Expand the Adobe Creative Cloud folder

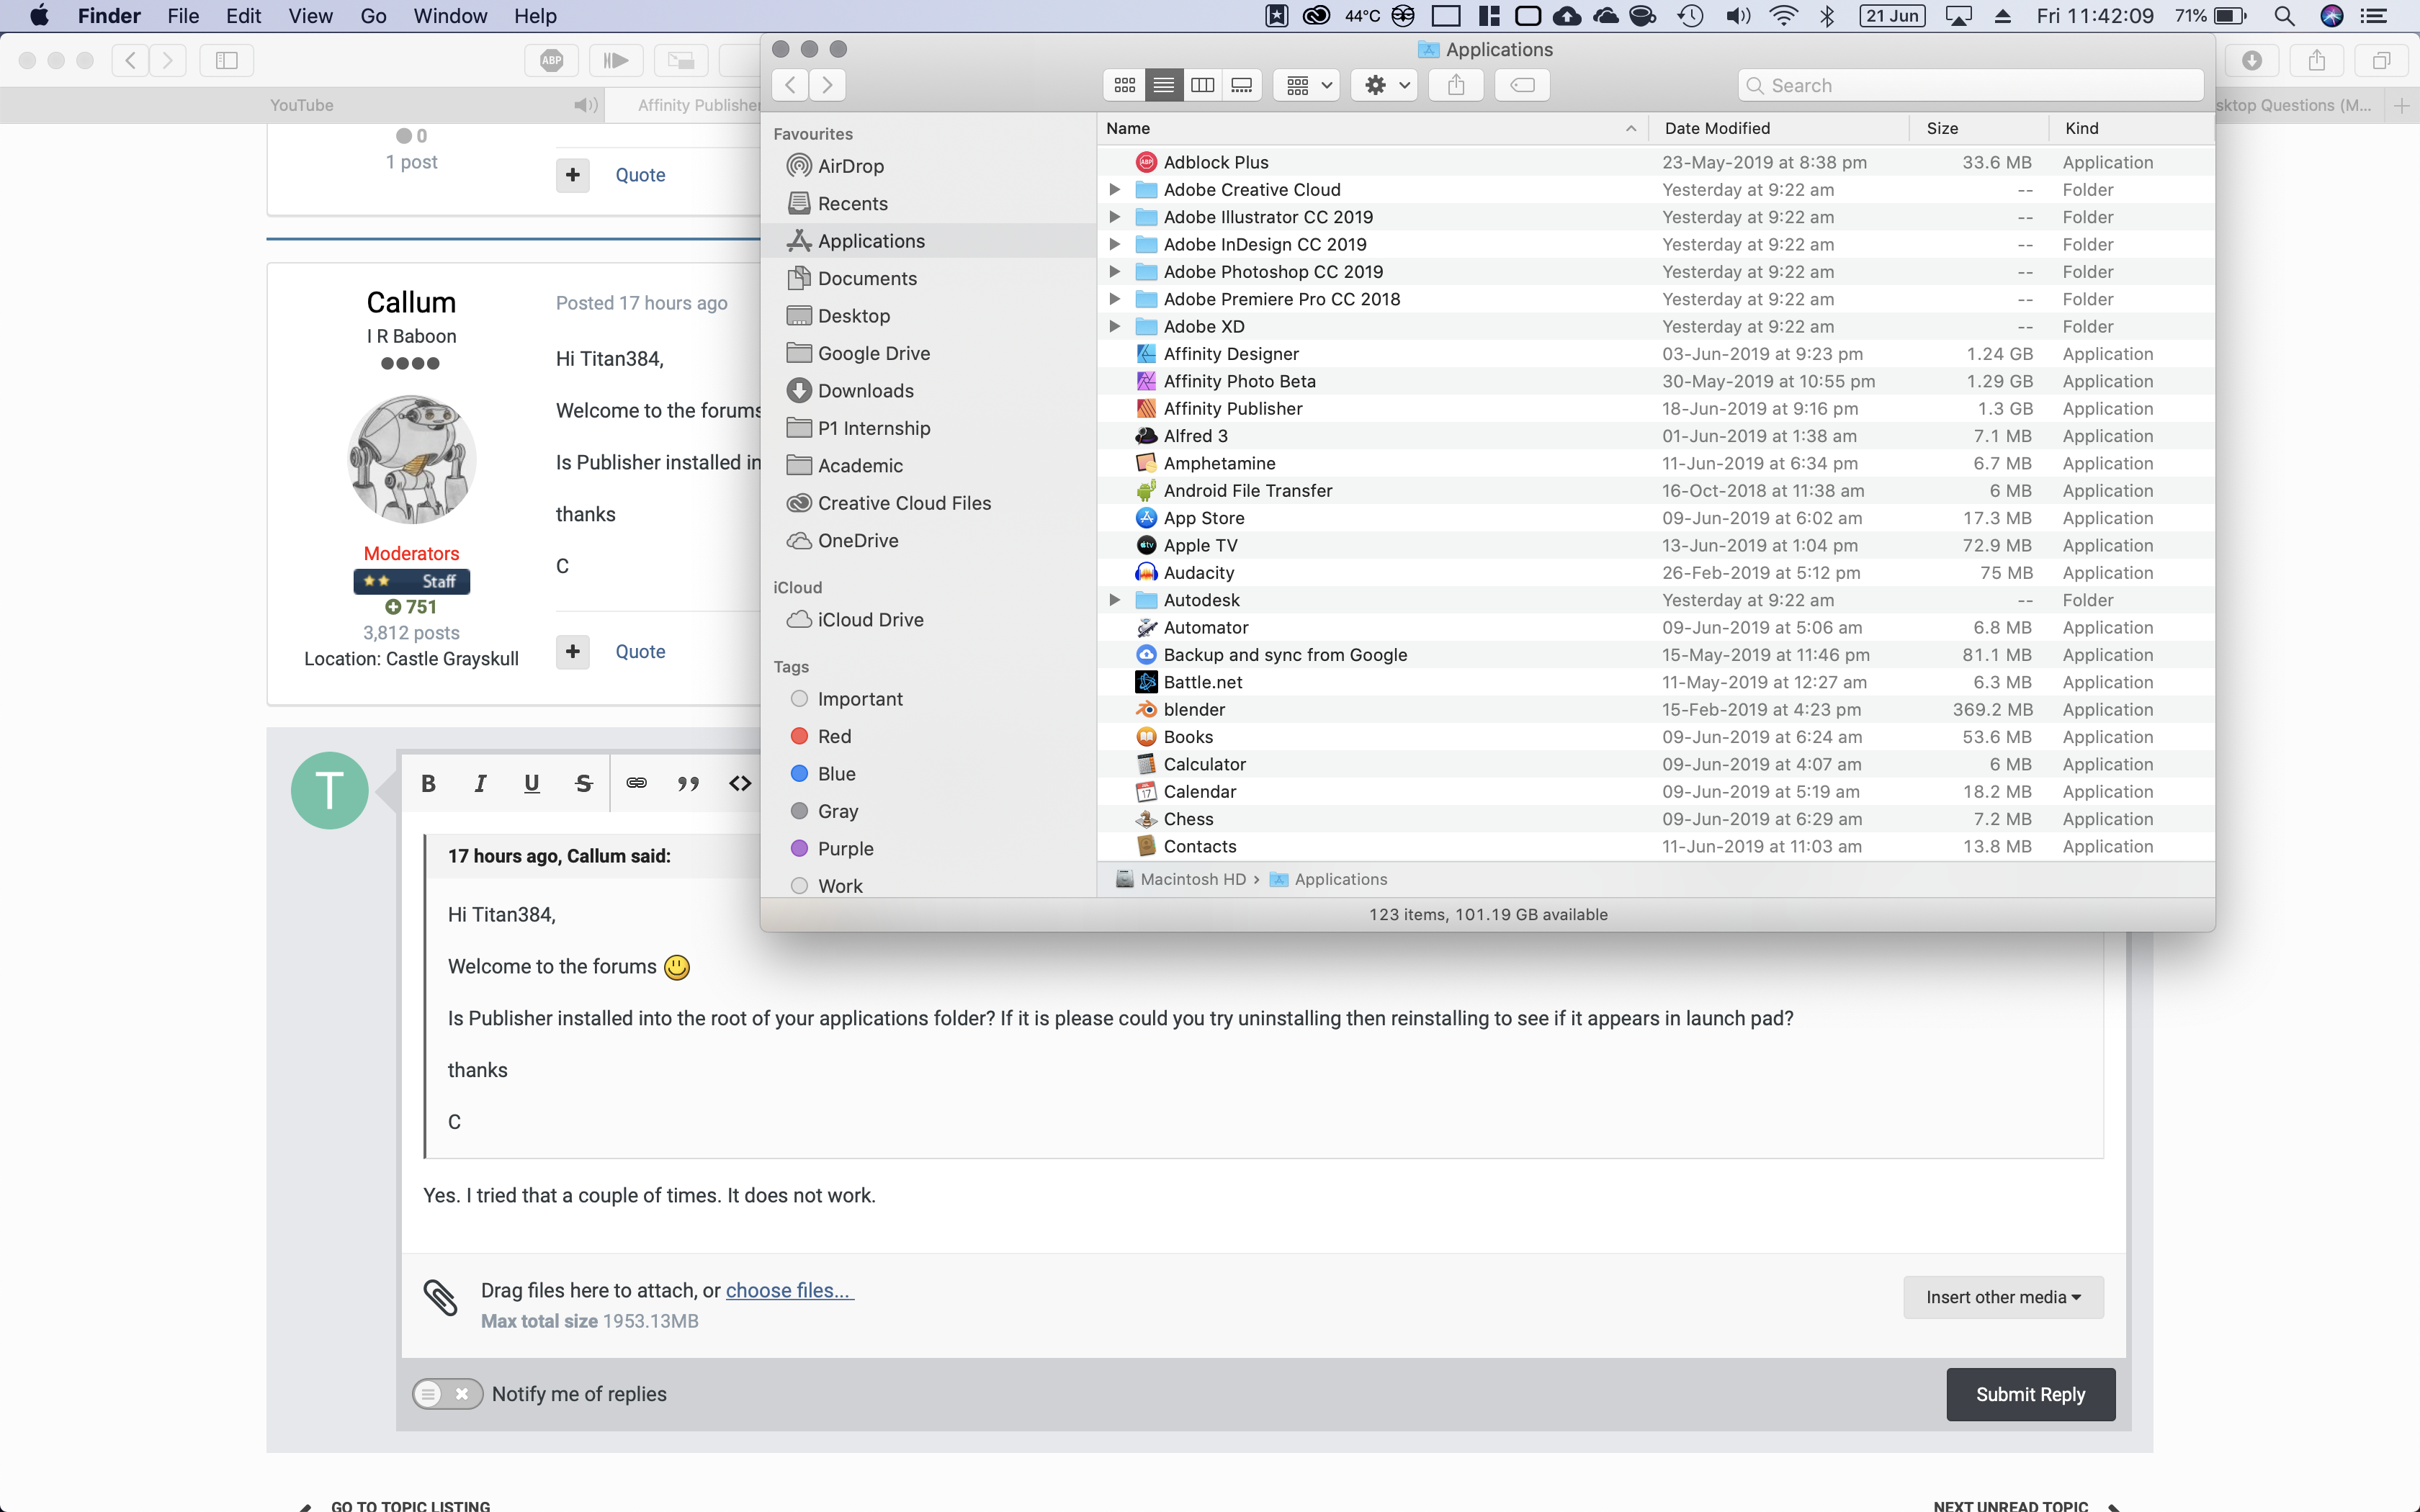pyautogui.click(x=1114, y=189)
